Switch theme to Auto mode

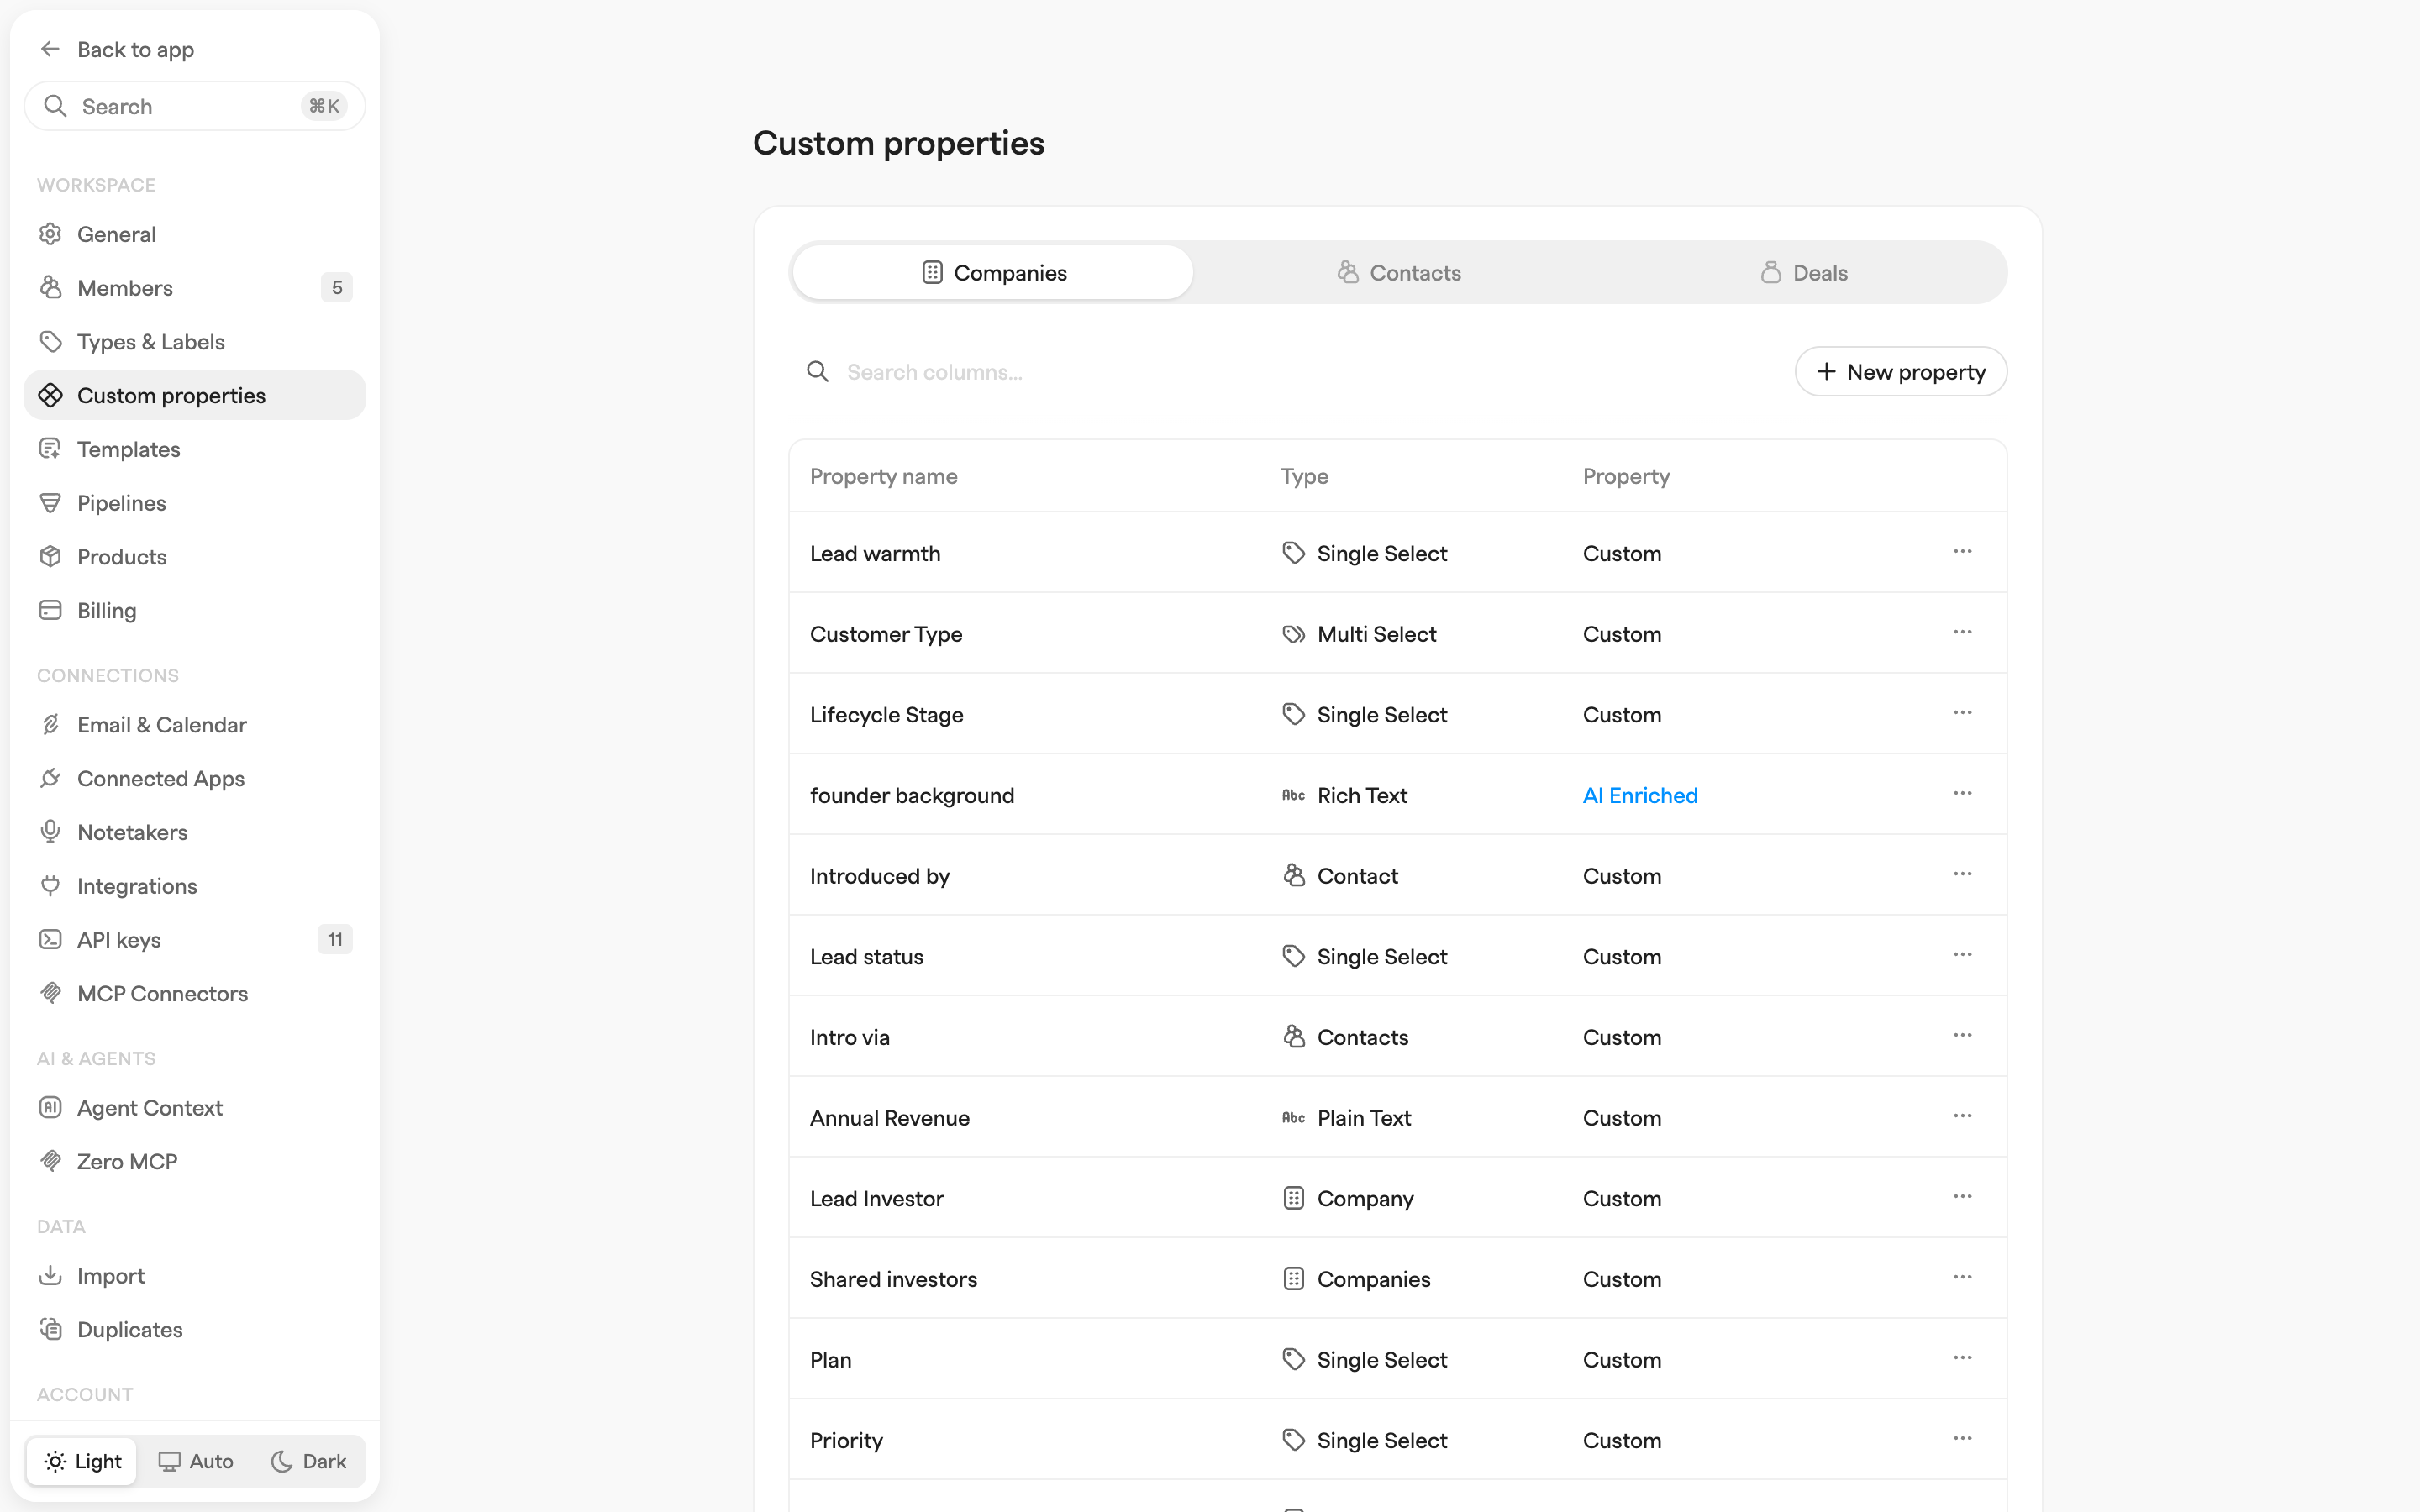coord(196,1461)
